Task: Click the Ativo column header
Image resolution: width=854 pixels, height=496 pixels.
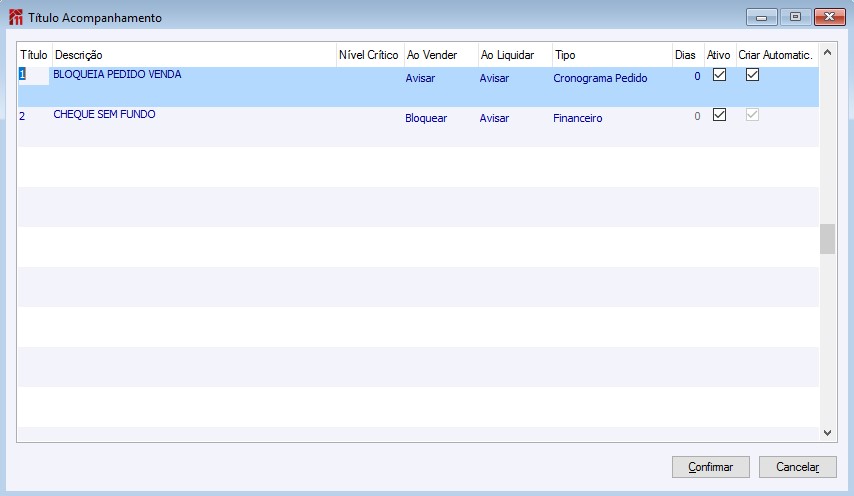Action: tap(720, 55)
